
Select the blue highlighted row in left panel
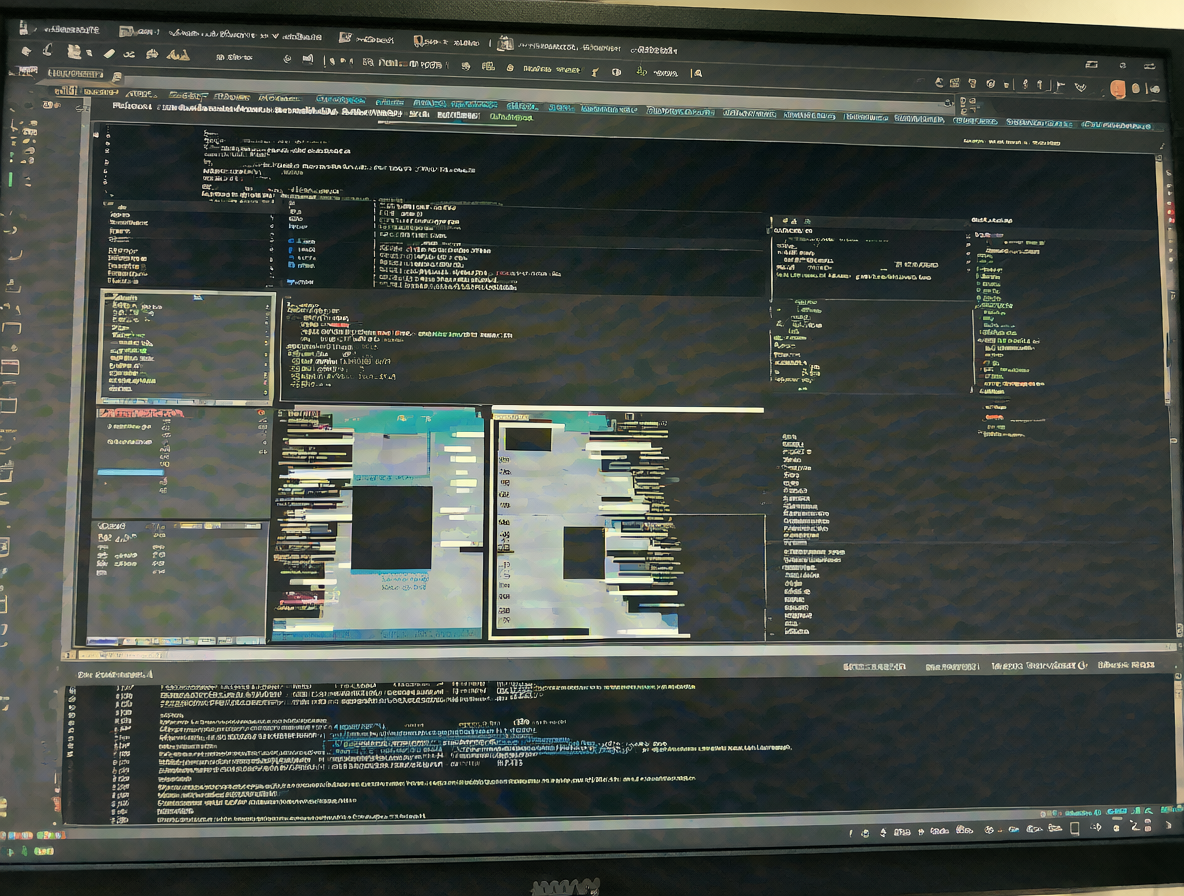tap(131, 473)
